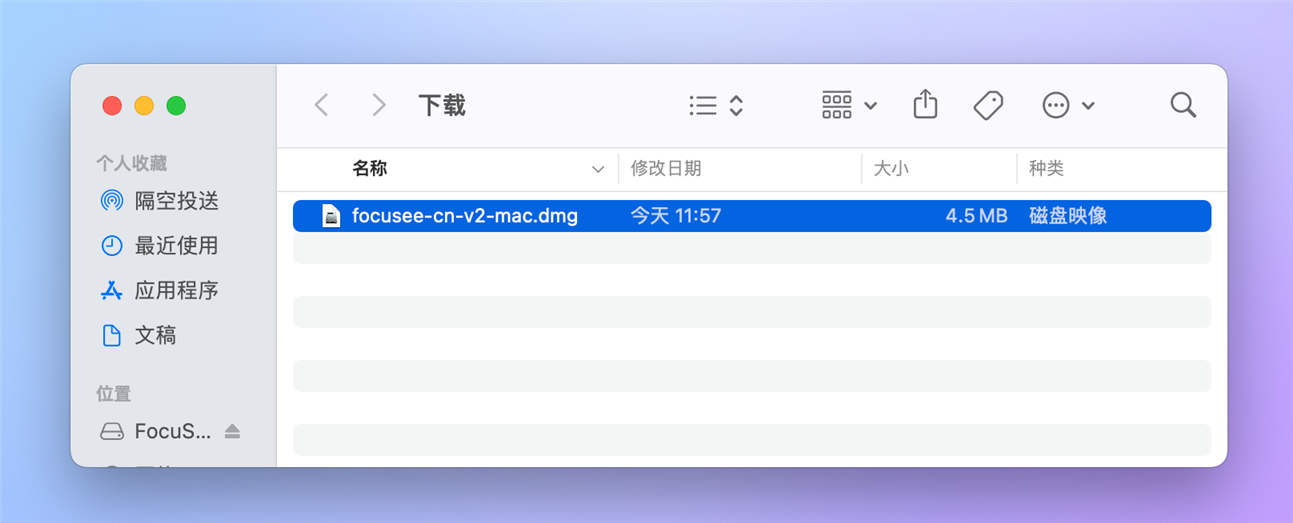Open 文稿 in the sidebar
1293x523 pixels.
[x=140, y=335]
